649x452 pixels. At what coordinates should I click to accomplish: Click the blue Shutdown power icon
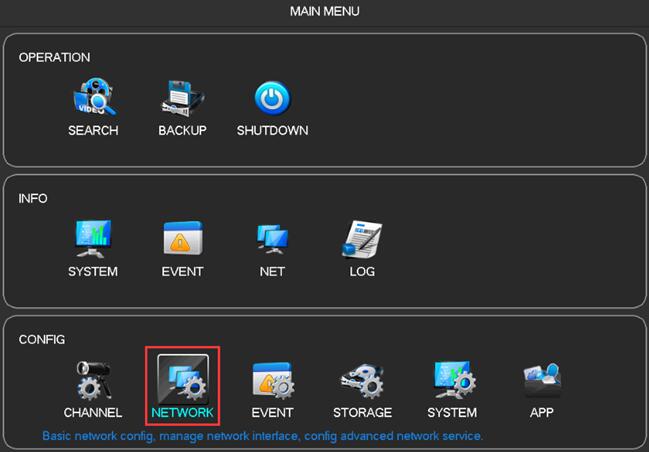(x=272, y=99)
